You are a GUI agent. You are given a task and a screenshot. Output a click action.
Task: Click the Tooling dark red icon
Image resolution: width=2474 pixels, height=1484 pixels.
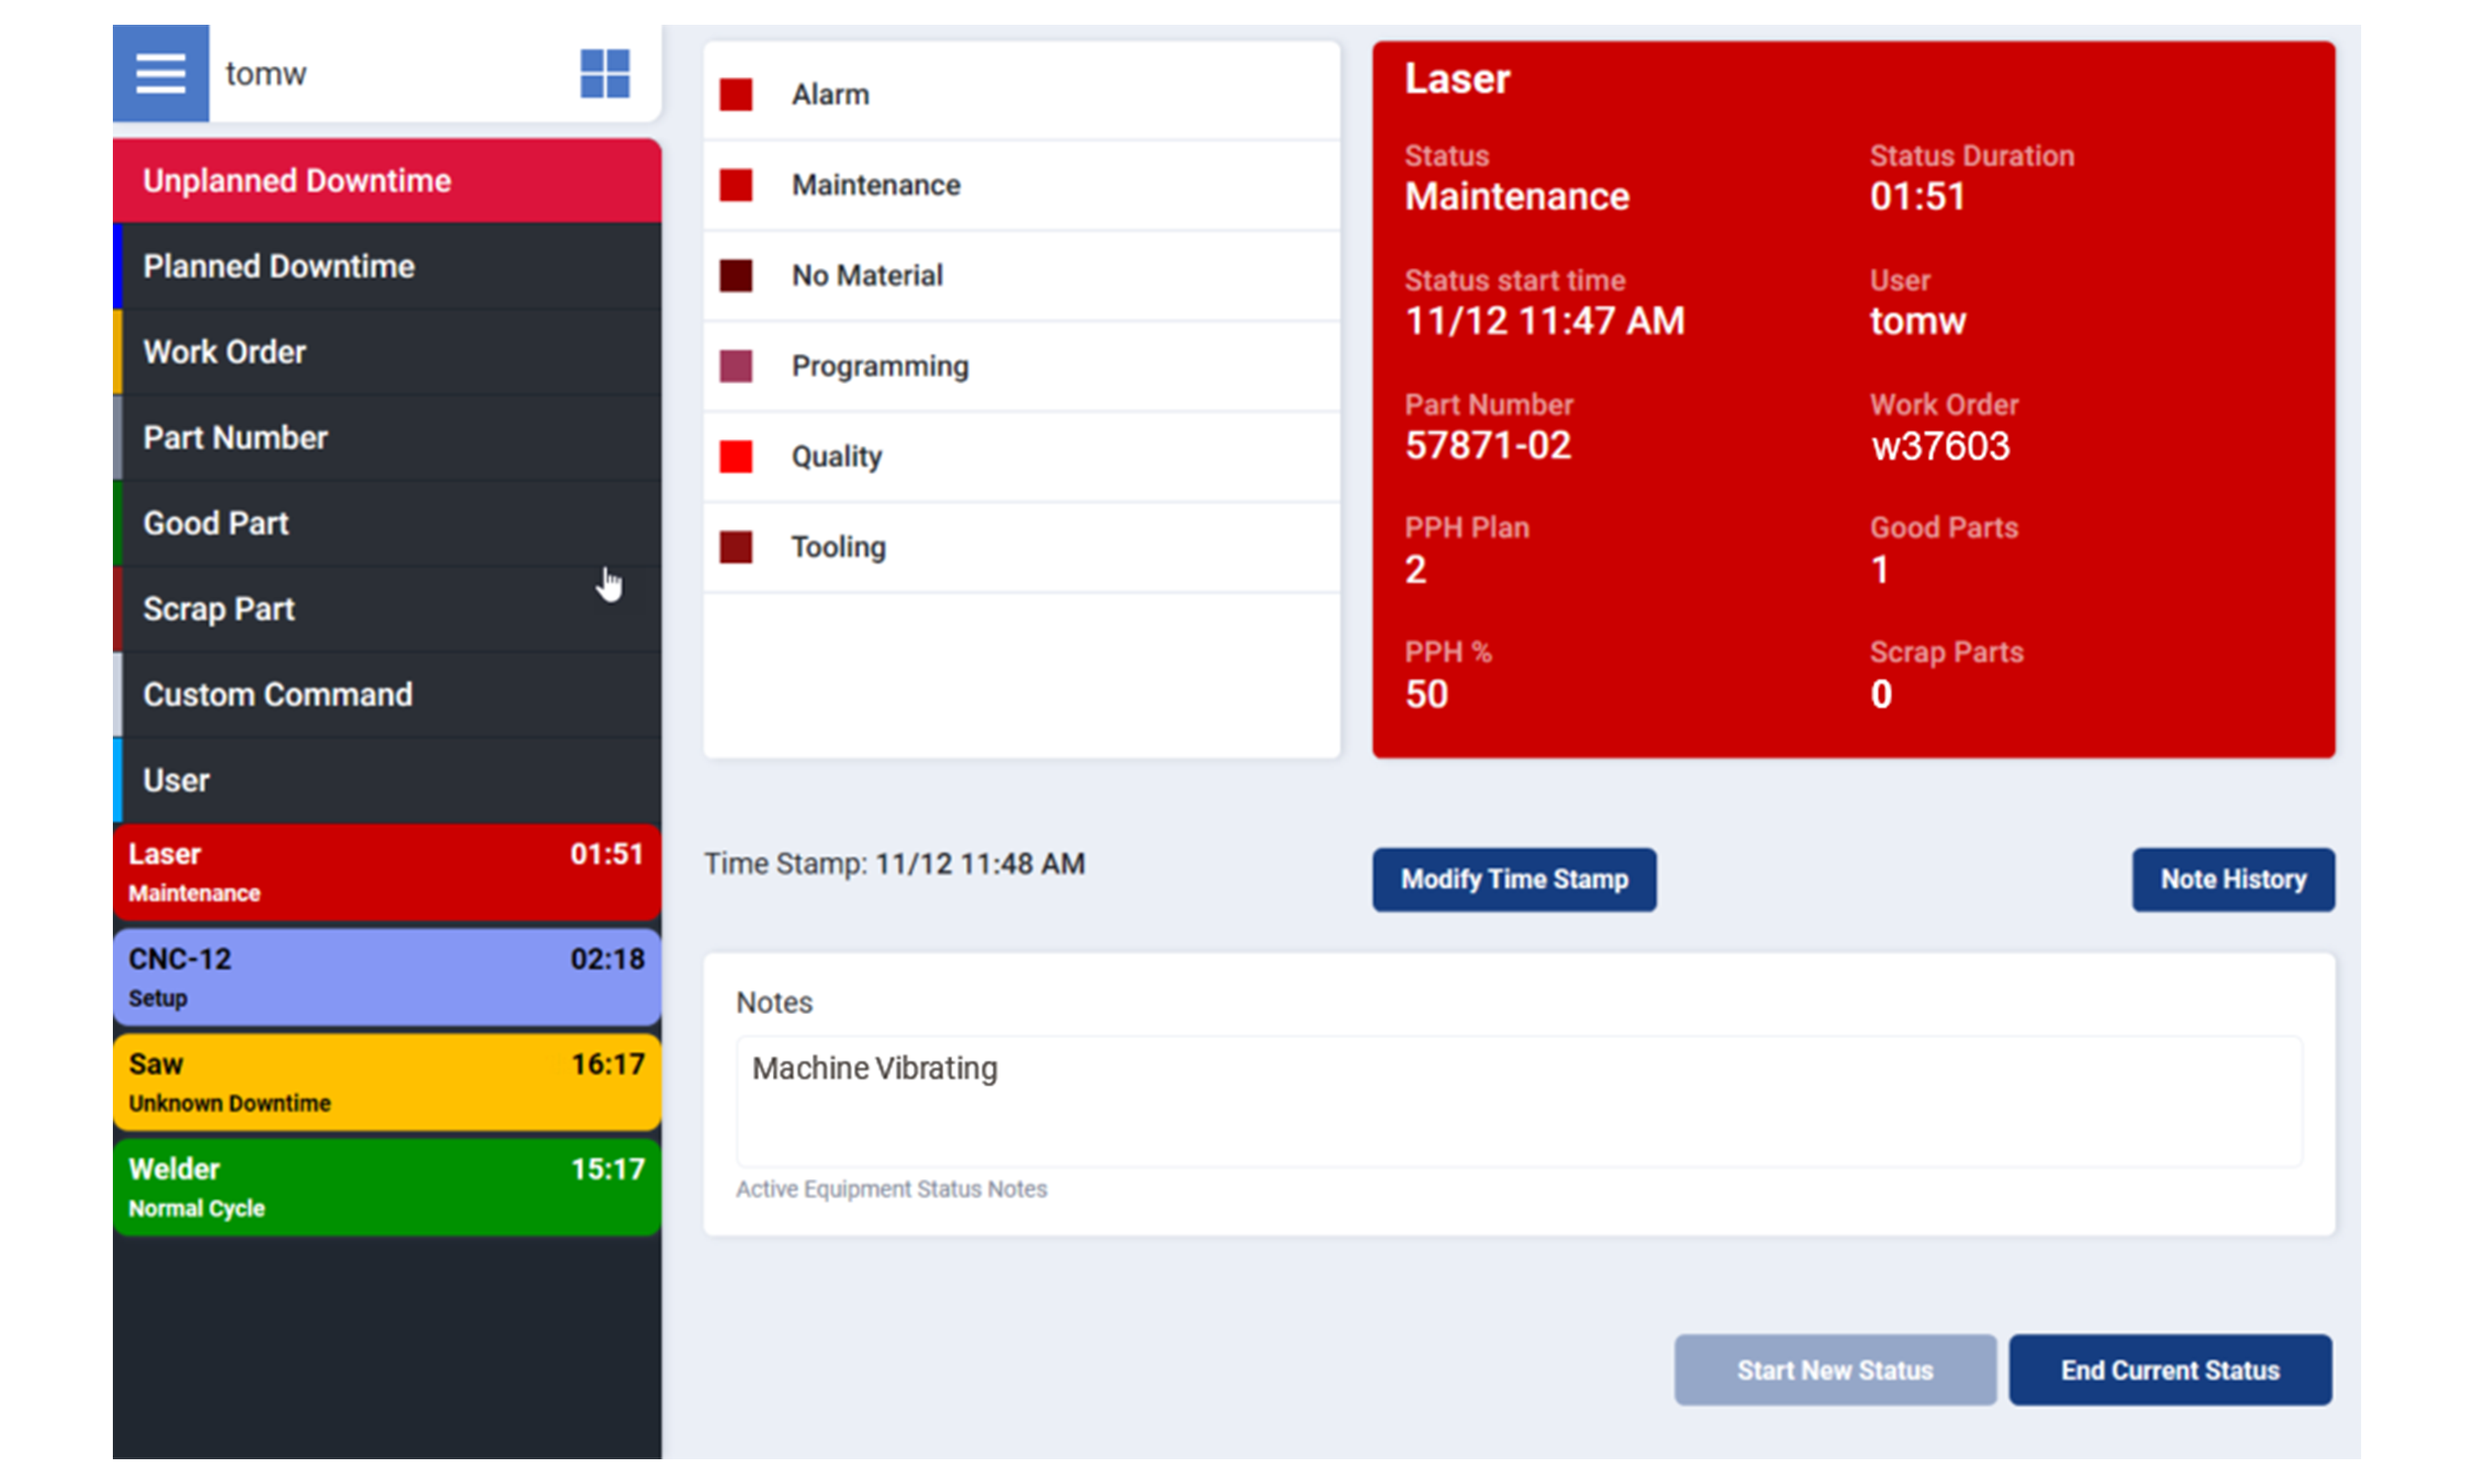[x=736, y=547]
